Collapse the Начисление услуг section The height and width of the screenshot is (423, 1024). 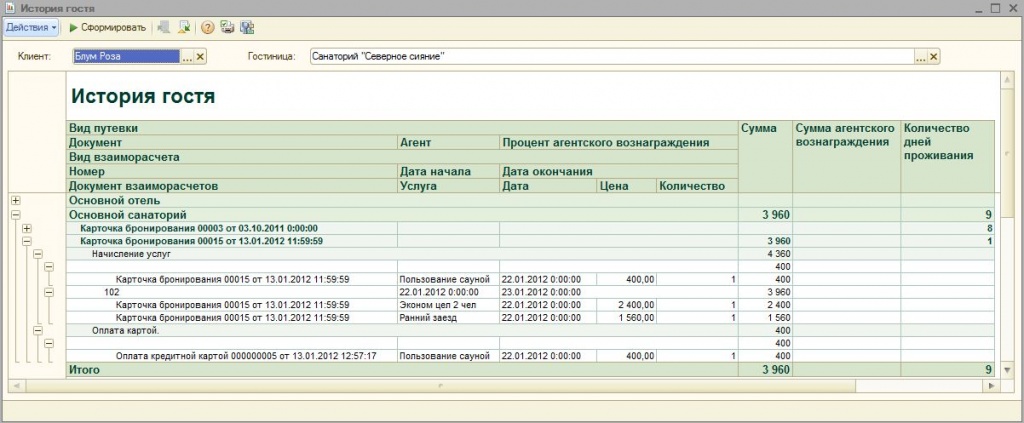coord(38,254)
